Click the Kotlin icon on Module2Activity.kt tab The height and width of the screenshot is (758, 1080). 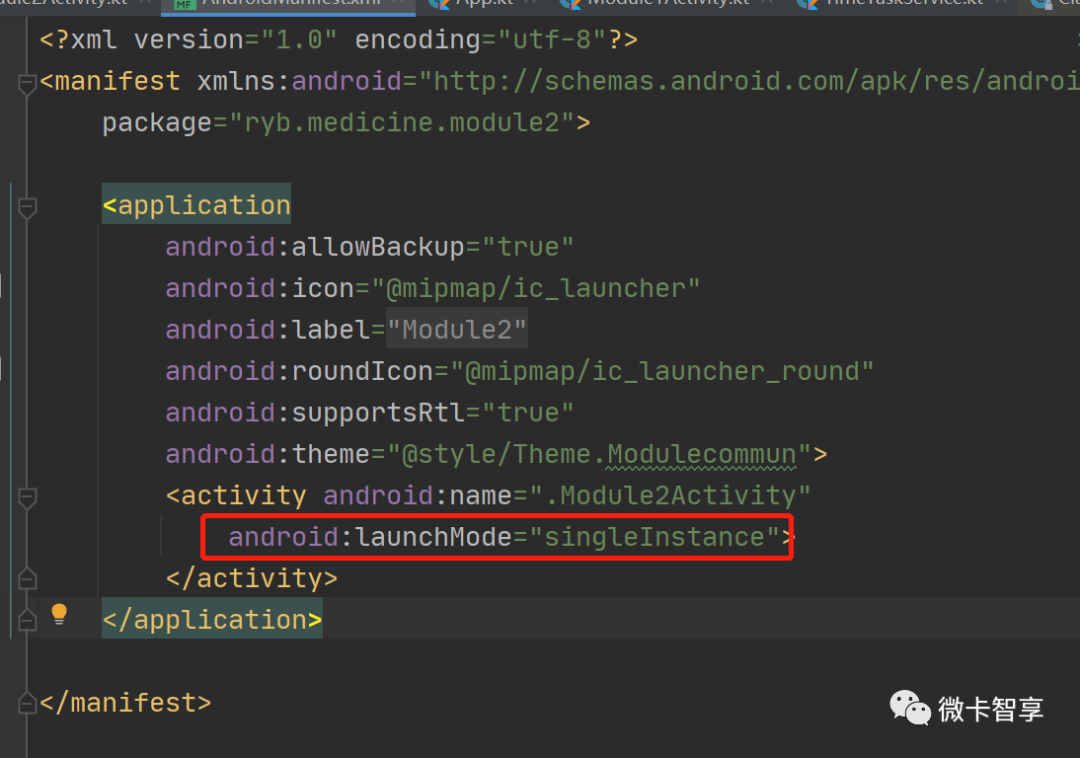point(4,5)
